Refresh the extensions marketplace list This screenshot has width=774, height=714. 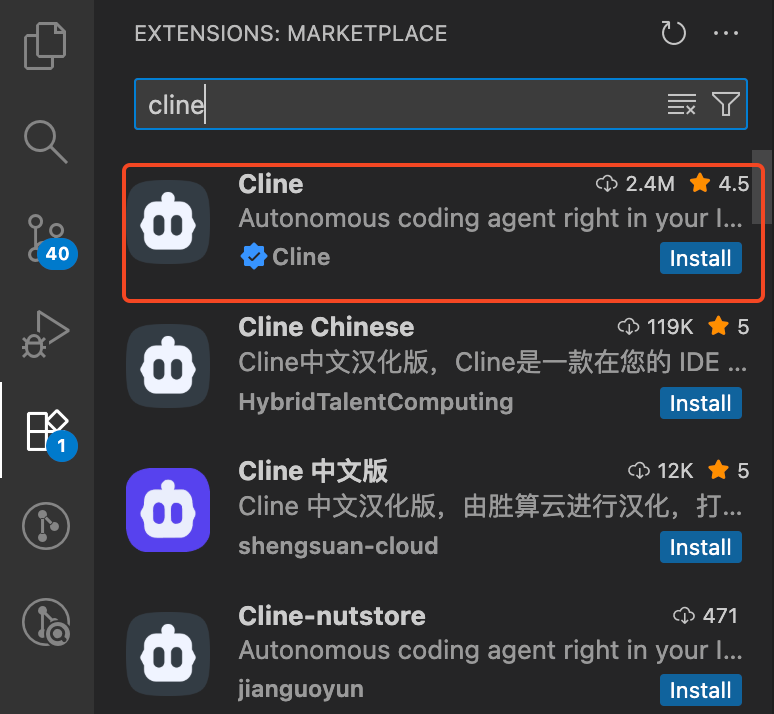pos(673,33)
